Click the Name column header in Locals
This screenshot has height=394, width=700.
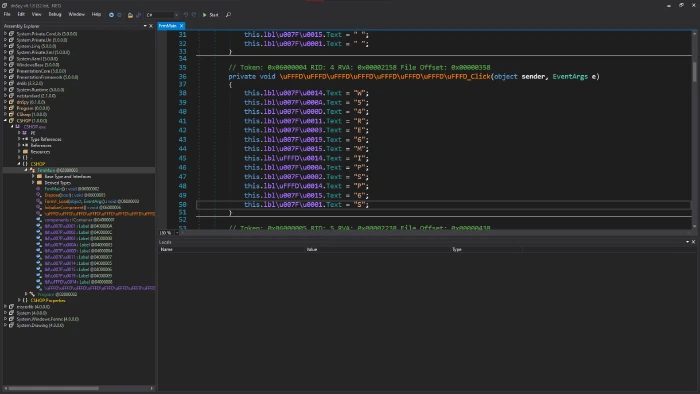[x=167, y=249]
